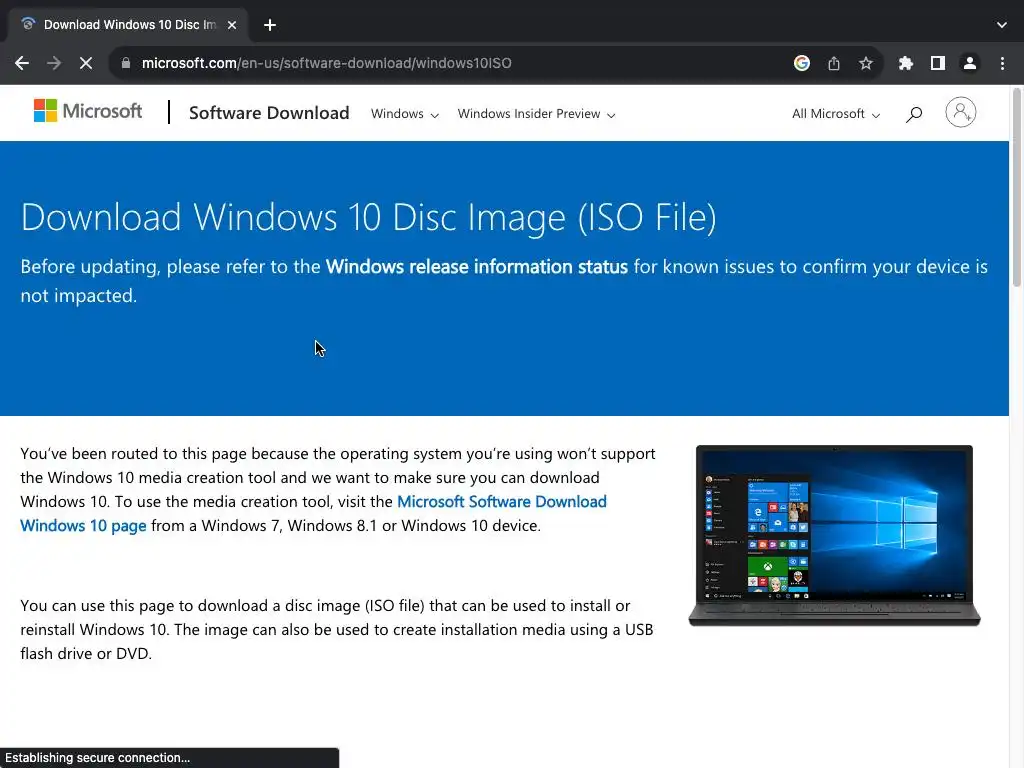Open a new browser tab
Image resolution: width=1024 pixels, height=768 pixels.
click(x=270, y=25)
